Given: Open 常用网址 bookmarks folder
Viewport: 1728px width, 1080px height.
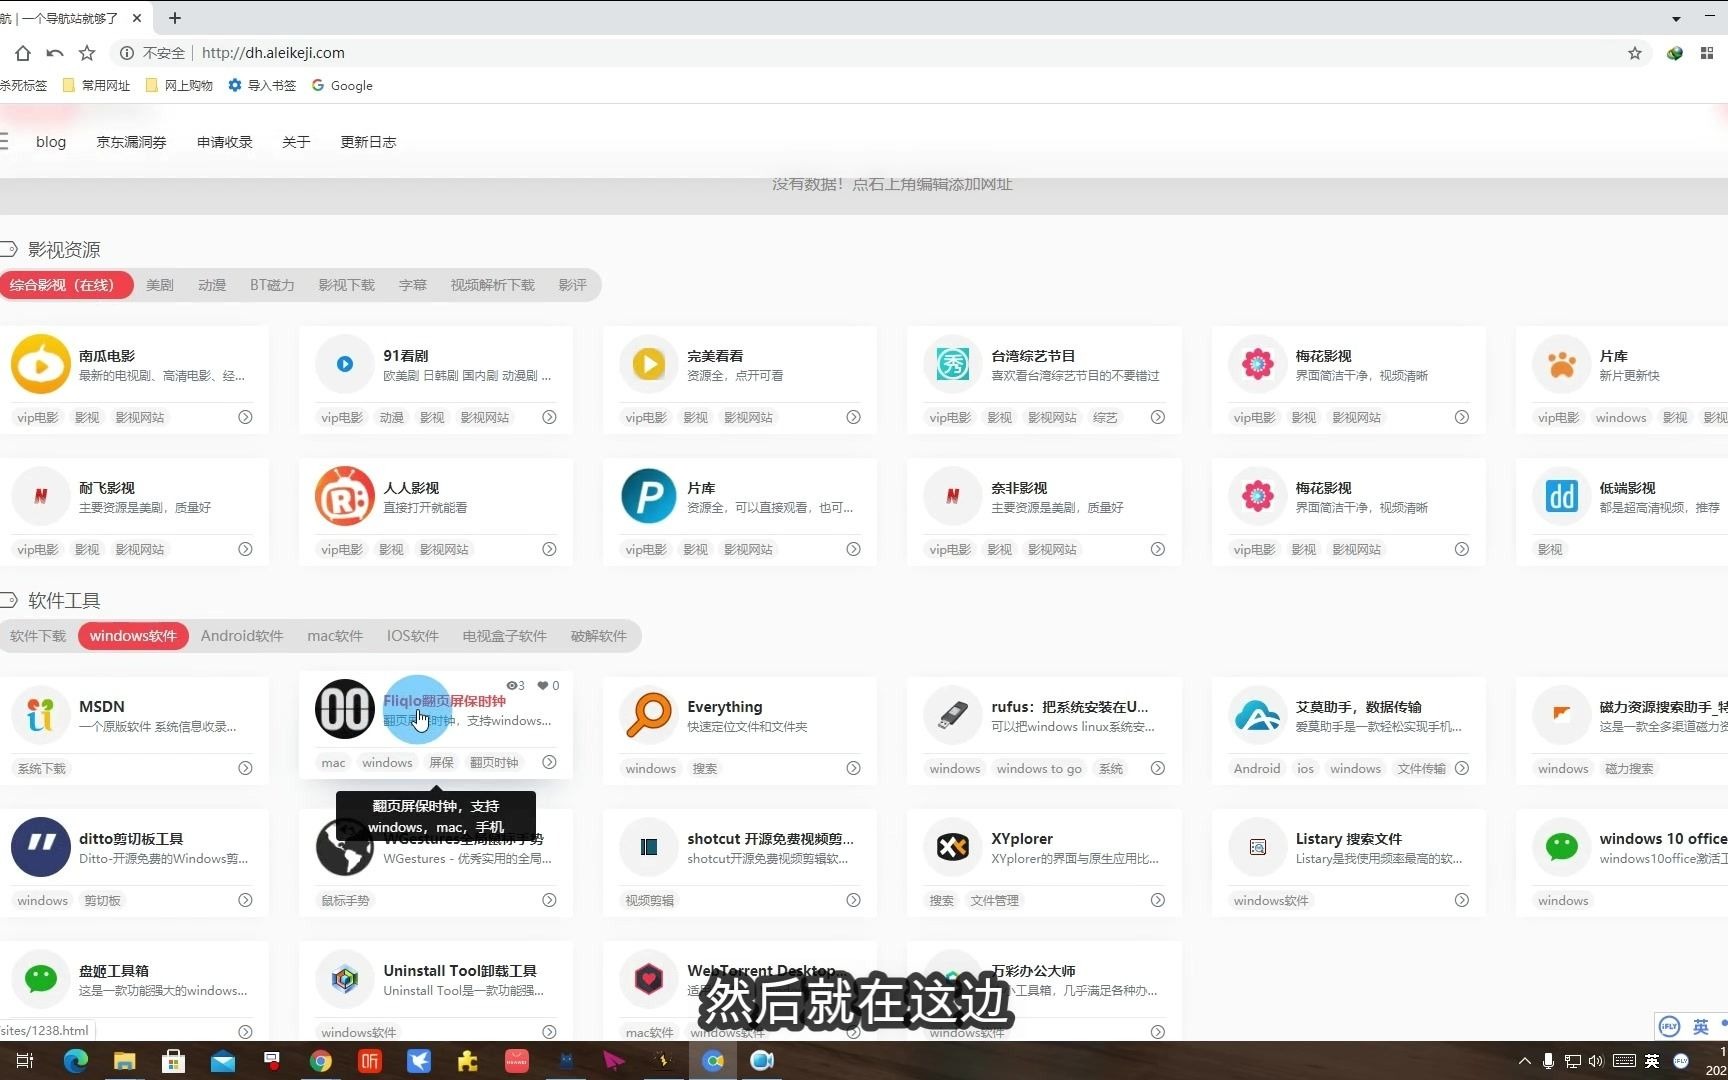Looking at the screenshot, I should (x=96, y=86).
